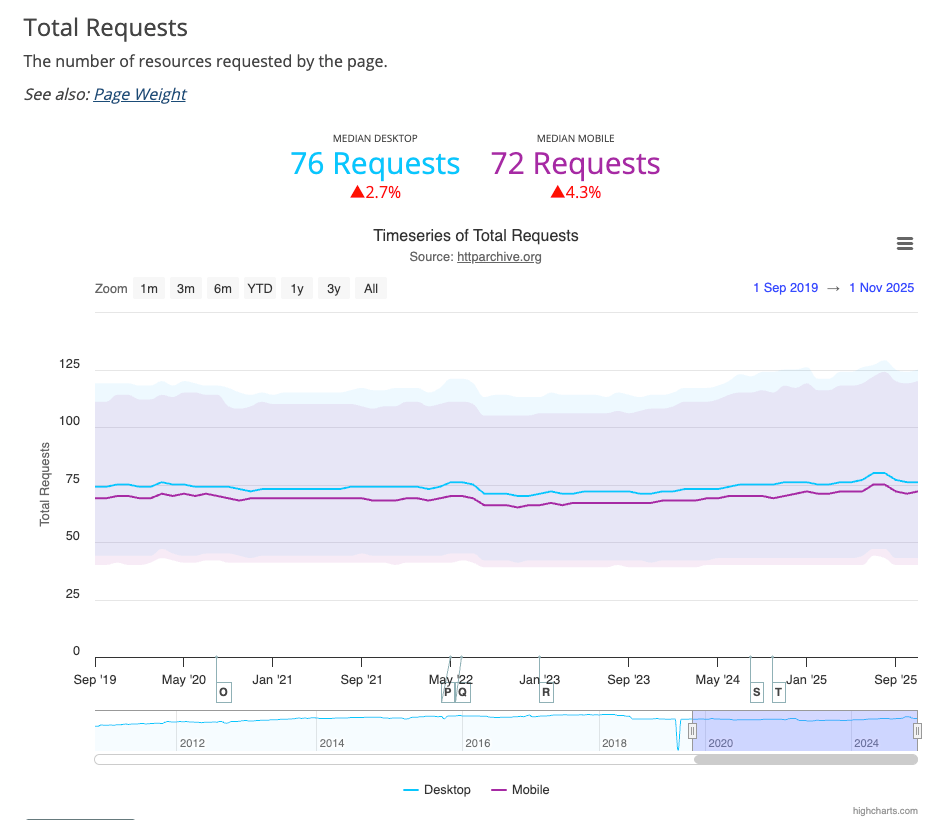Image resolution: width=938 pixels, height=820 pixels.
Task: Click the navigator horizontal scrollbar thumb
Action: tap(805, 760)
